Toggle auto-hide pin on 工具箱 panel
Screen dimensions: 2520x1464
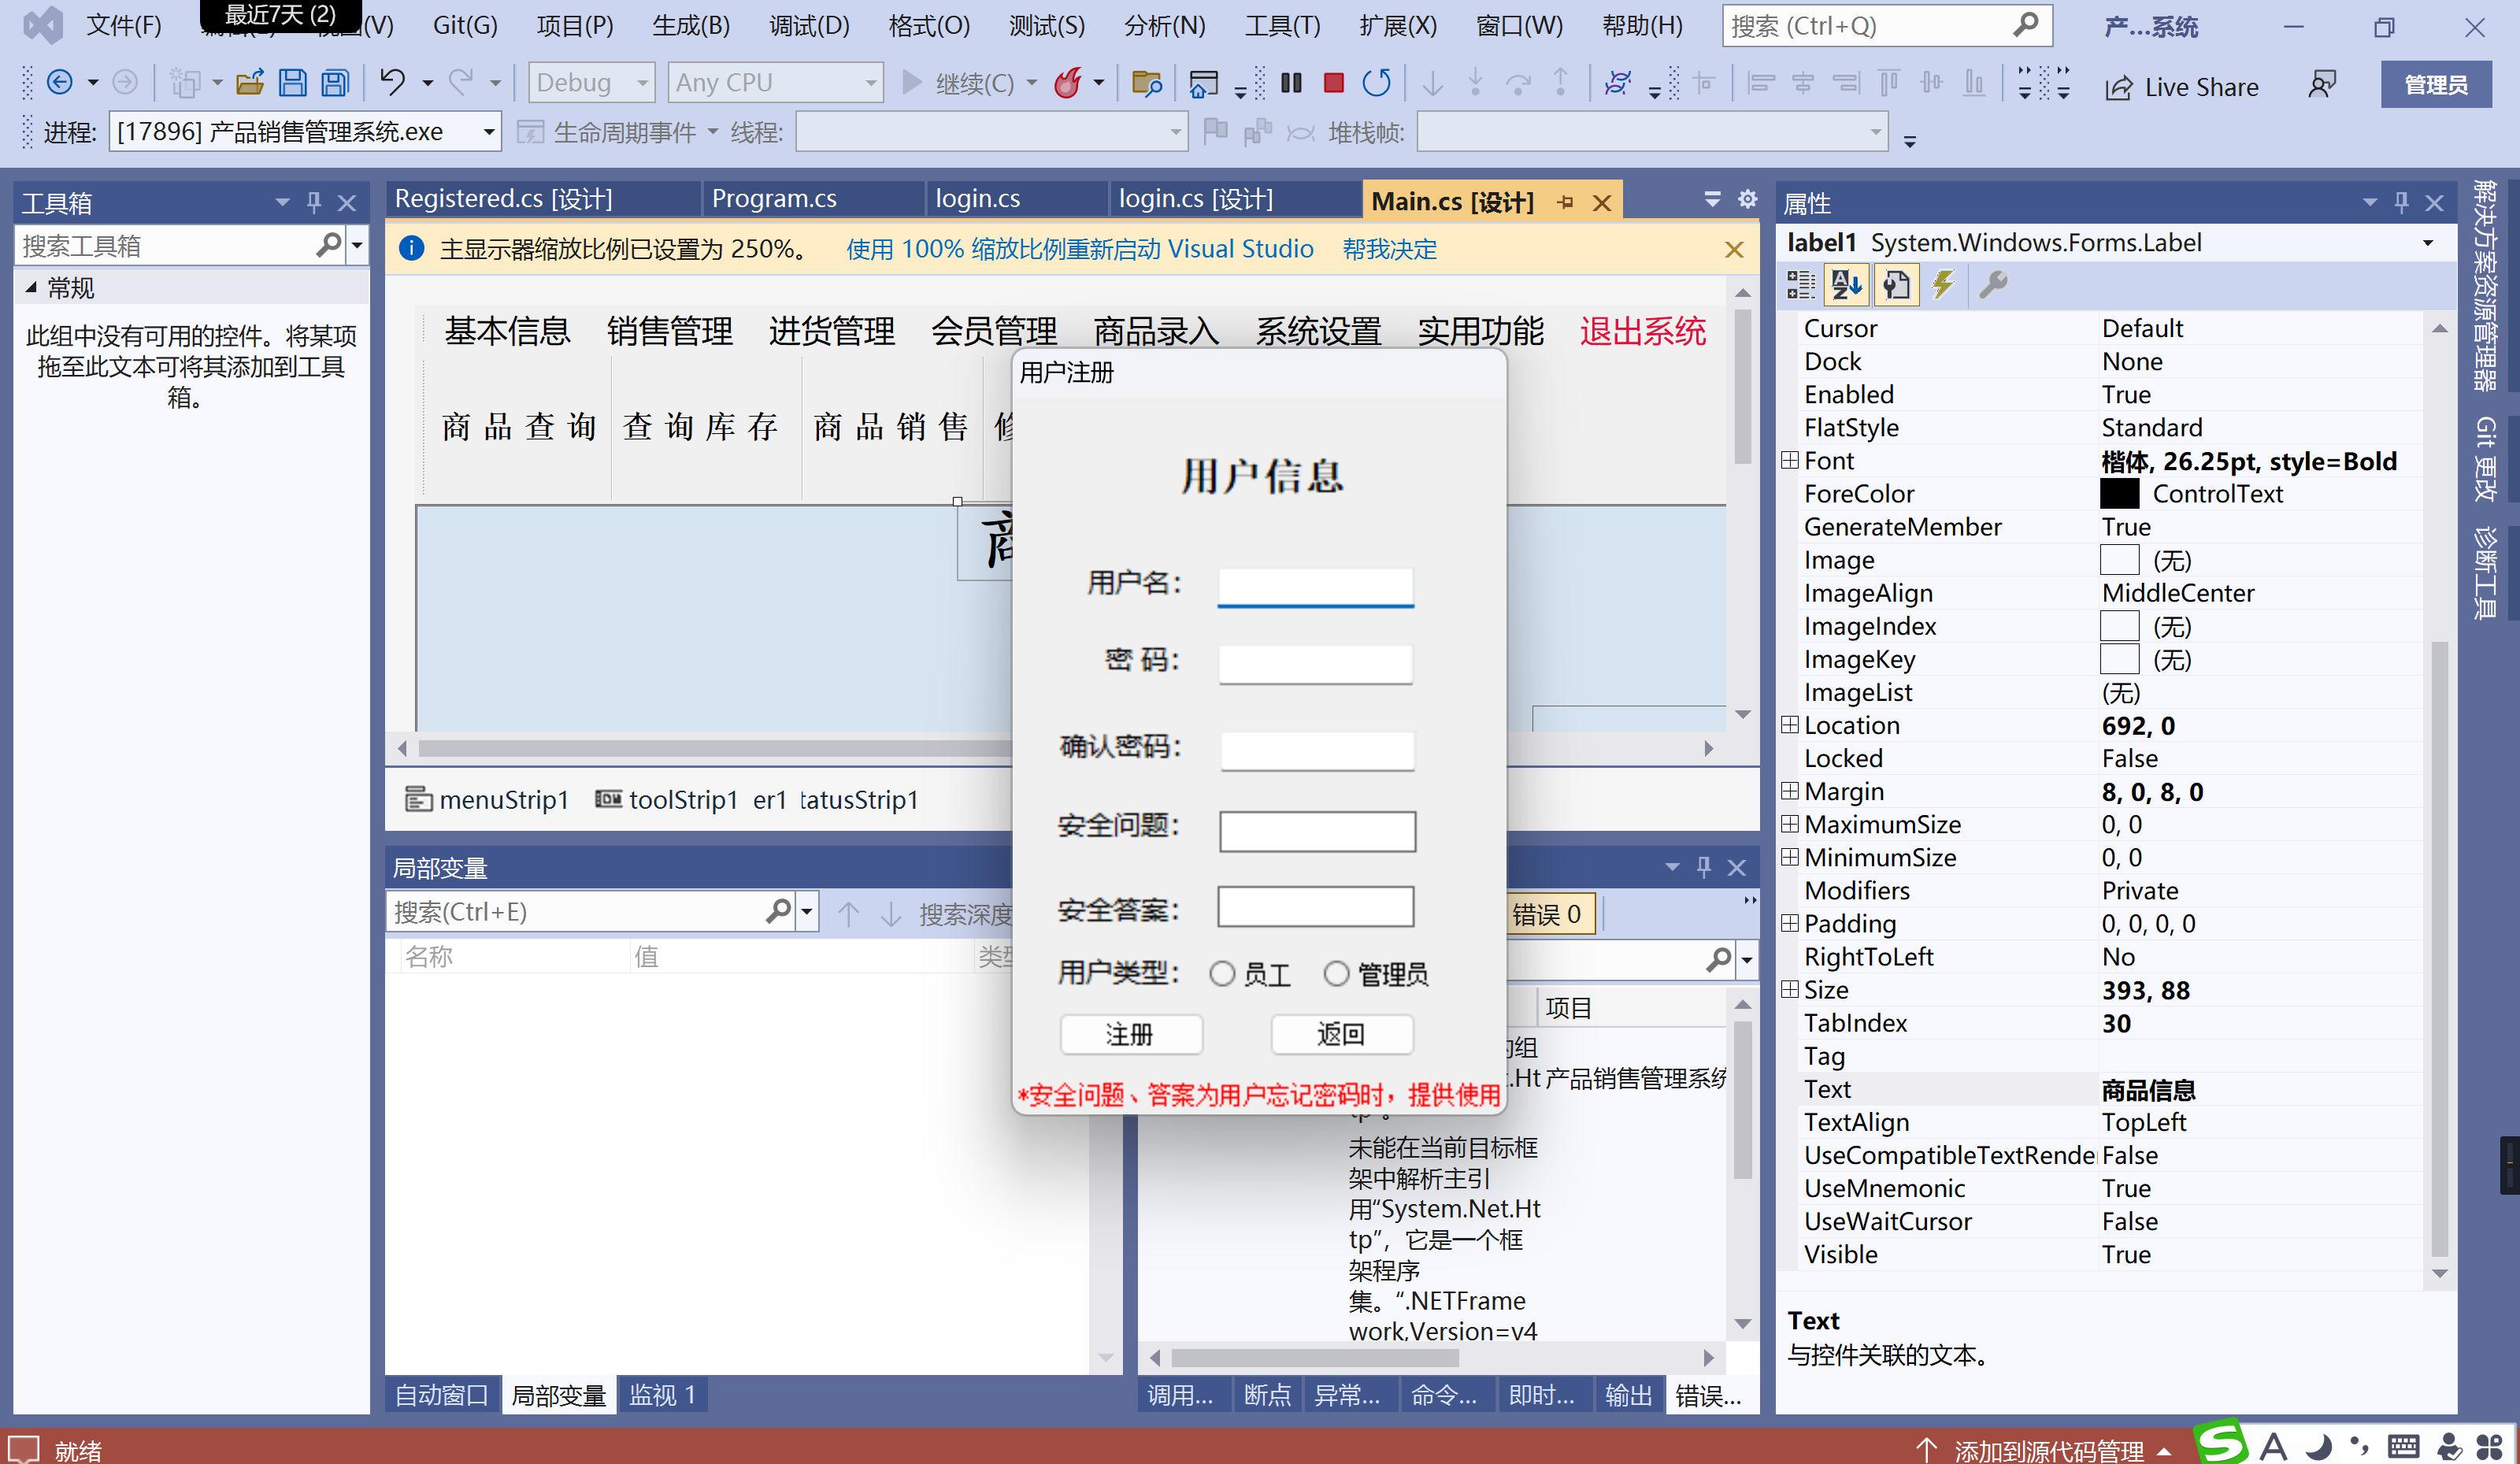pyautogui.click(x=313, y=203)
